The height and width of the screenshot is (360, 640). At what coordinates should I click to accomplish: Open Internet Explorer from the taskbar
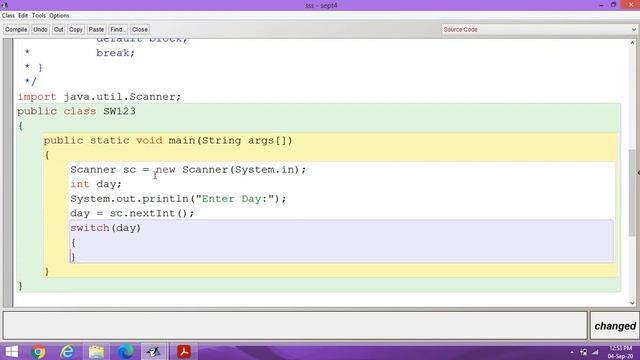67,352
